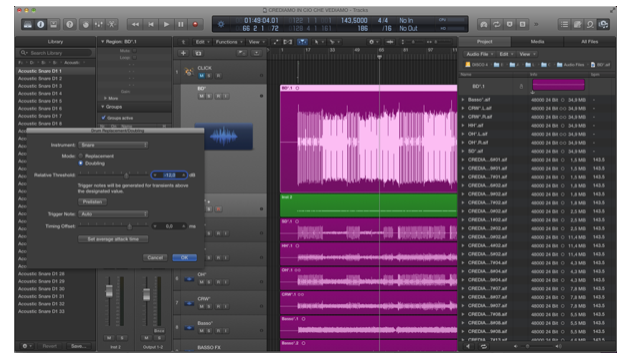Click the add track plus button
This screenshot has width=628, height=361.
[183, 53]
